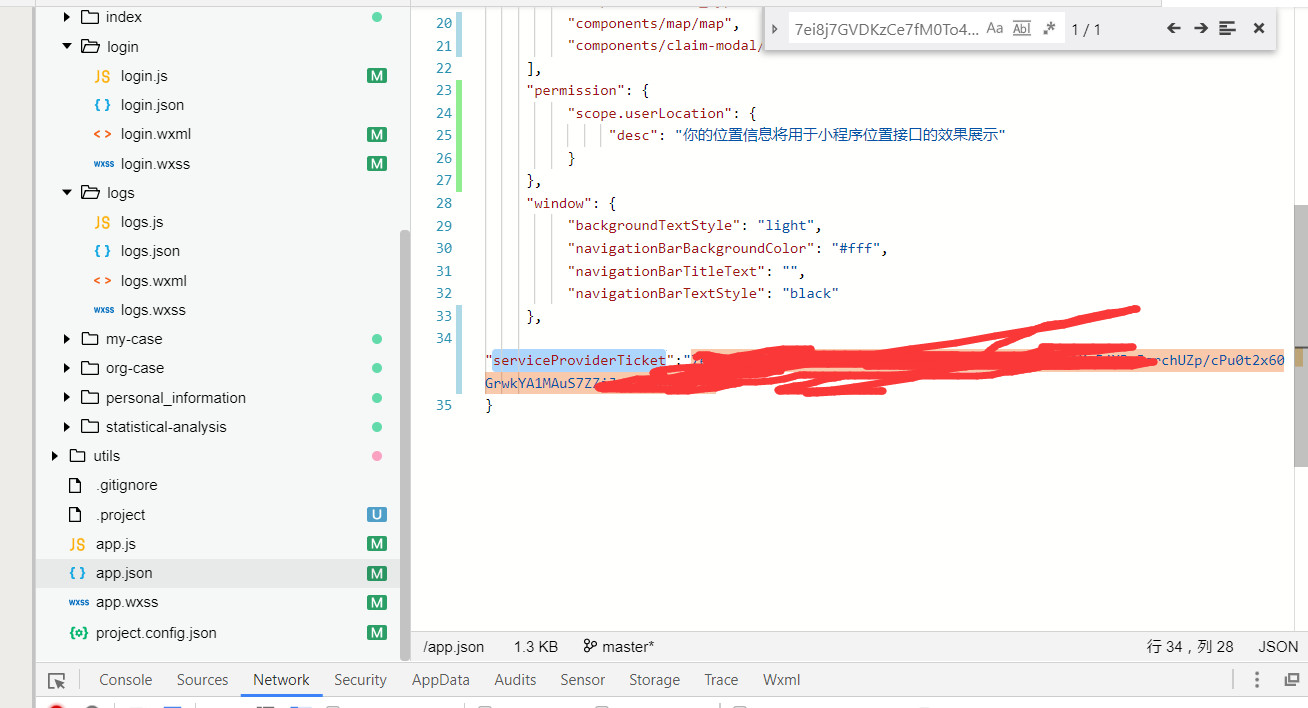
Task: Expand the statistical-analysis folder
Action: 67,426
